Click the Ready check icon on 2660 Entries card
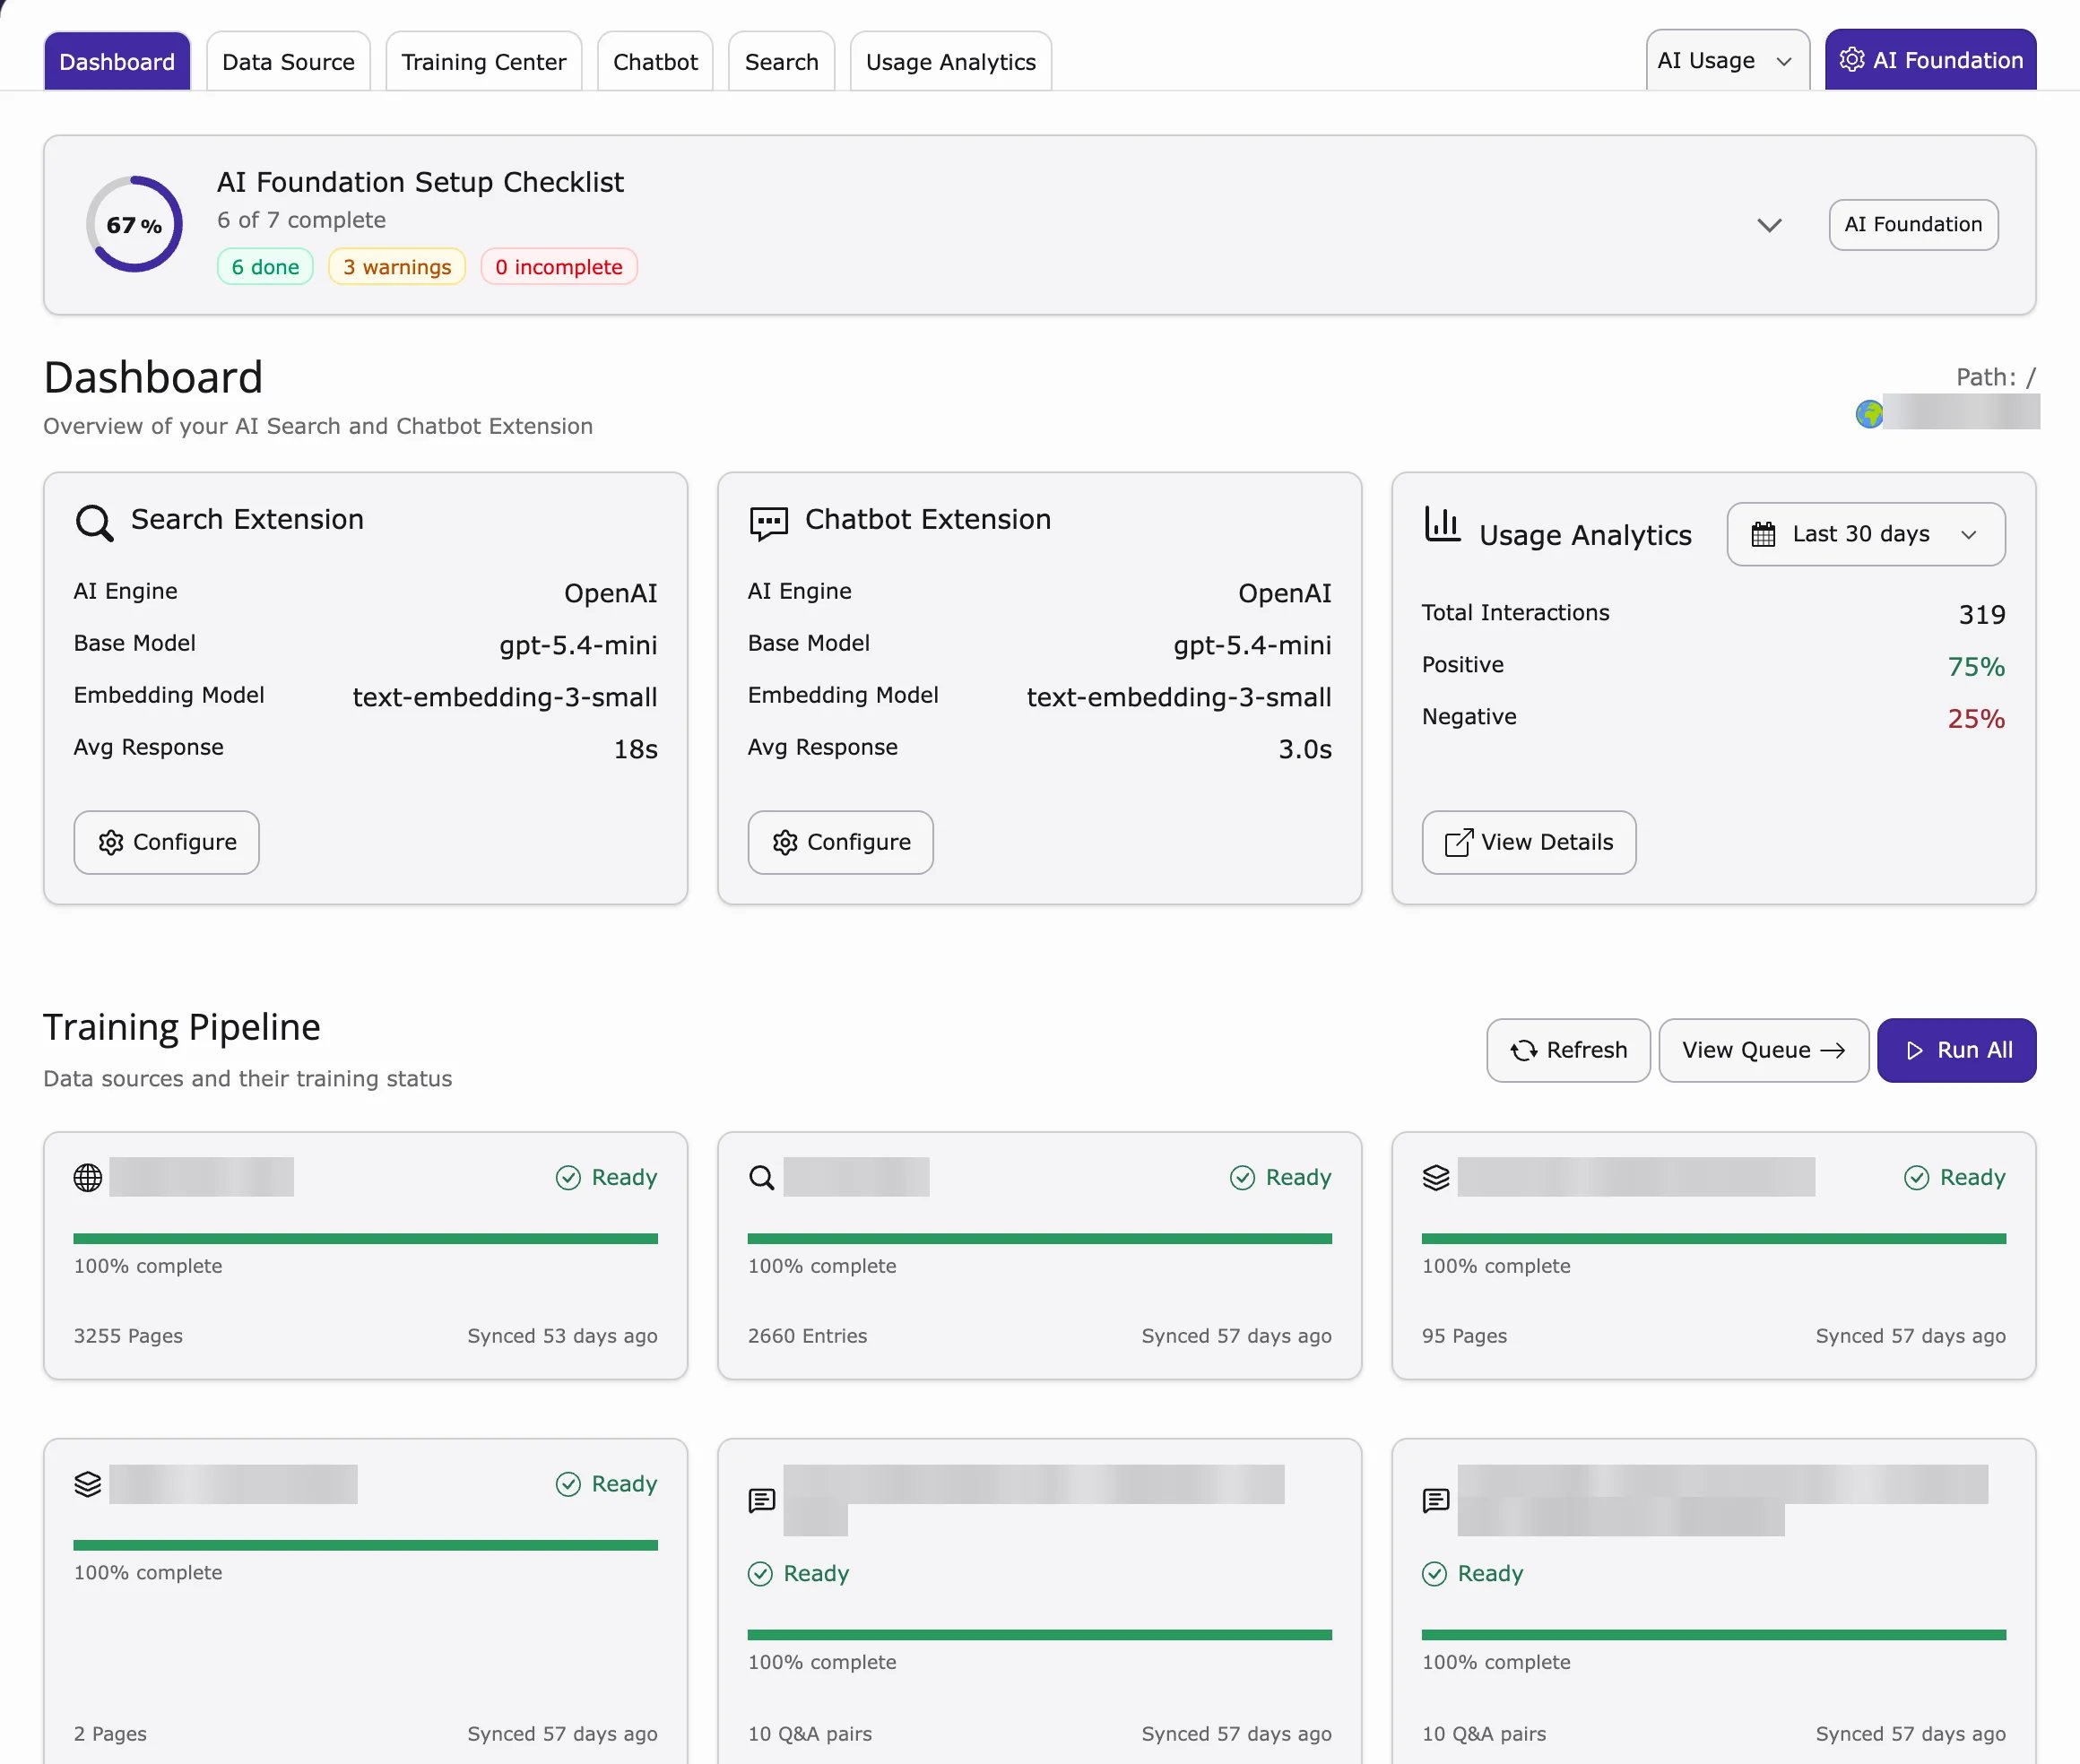The height and width of the screenshot is (1764, 2080). 1242,1177
